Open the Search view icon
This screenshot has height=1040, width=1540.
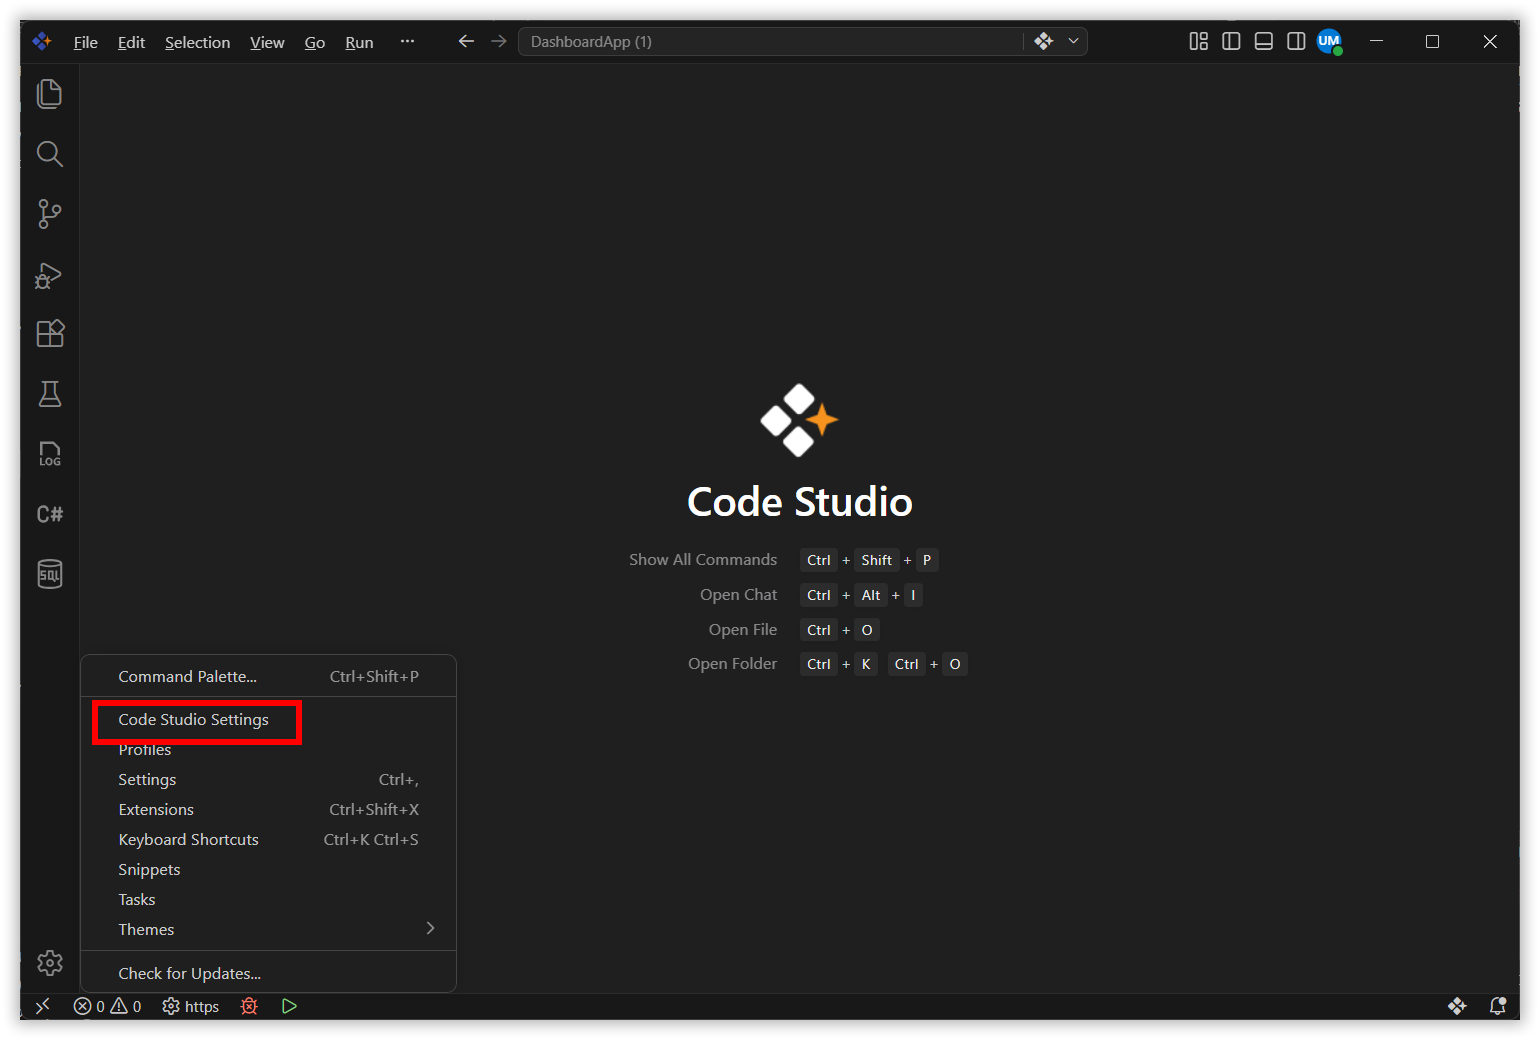[49, 154]
